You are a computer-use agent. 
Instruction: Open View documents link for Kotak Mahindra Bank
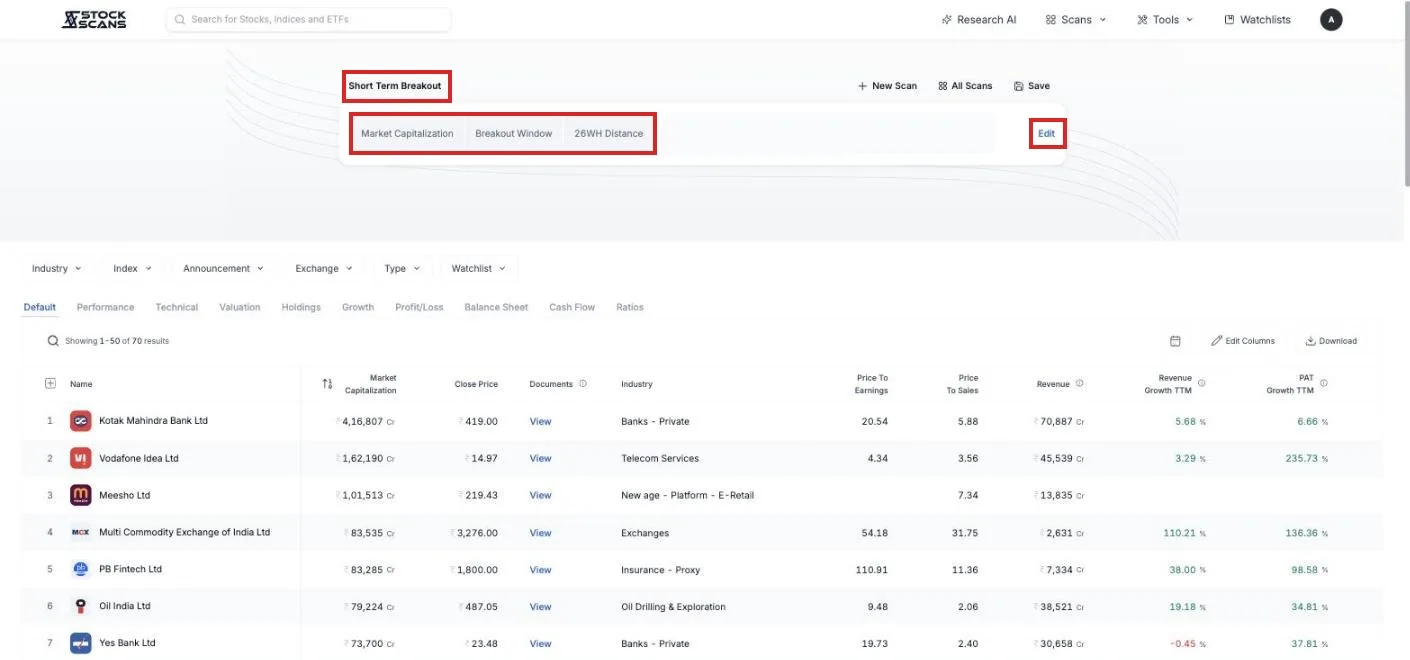[x=541, y=421]
